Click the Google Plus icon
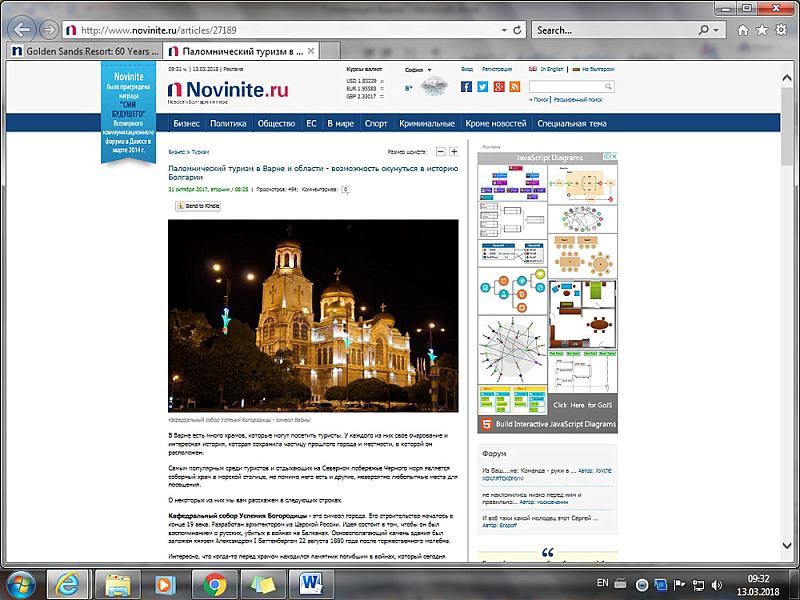This screenshot has width=800, height=600. (x=498, y=87)
